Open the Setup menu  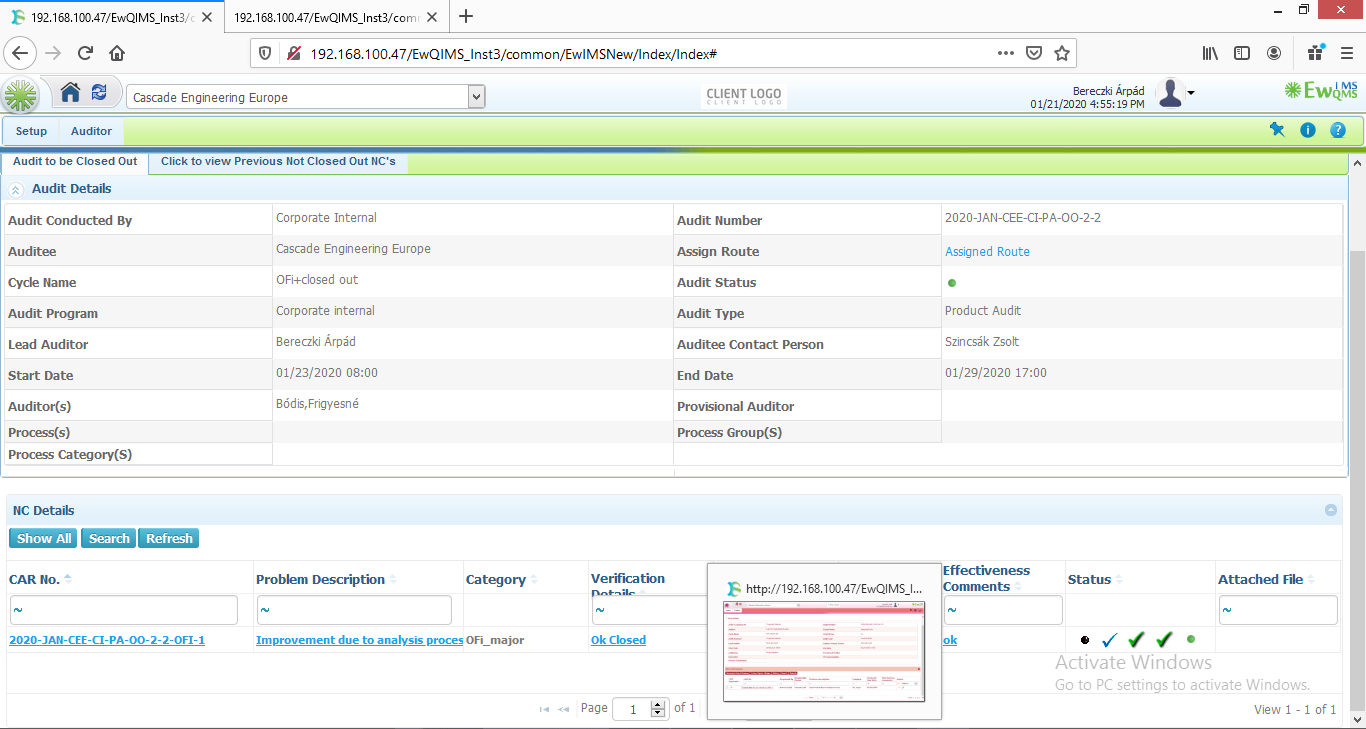[x=31, y=131]
